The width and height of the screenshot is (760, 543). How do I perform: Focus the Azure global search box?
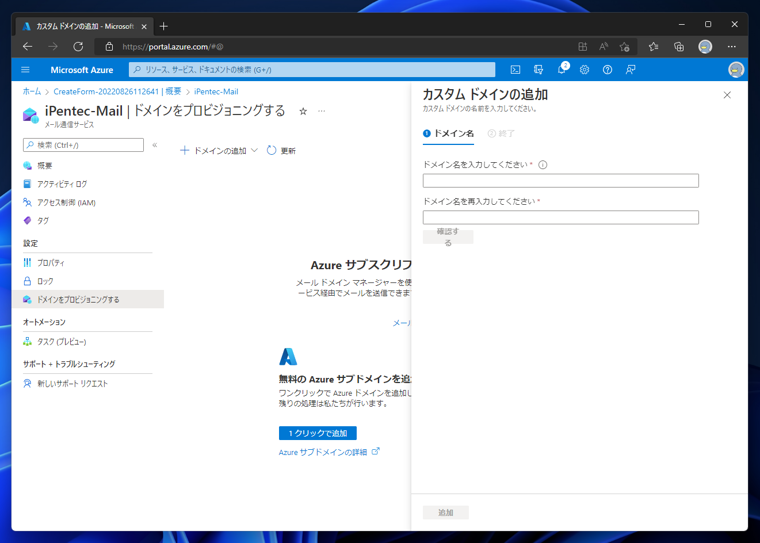[x=312, y=70]
